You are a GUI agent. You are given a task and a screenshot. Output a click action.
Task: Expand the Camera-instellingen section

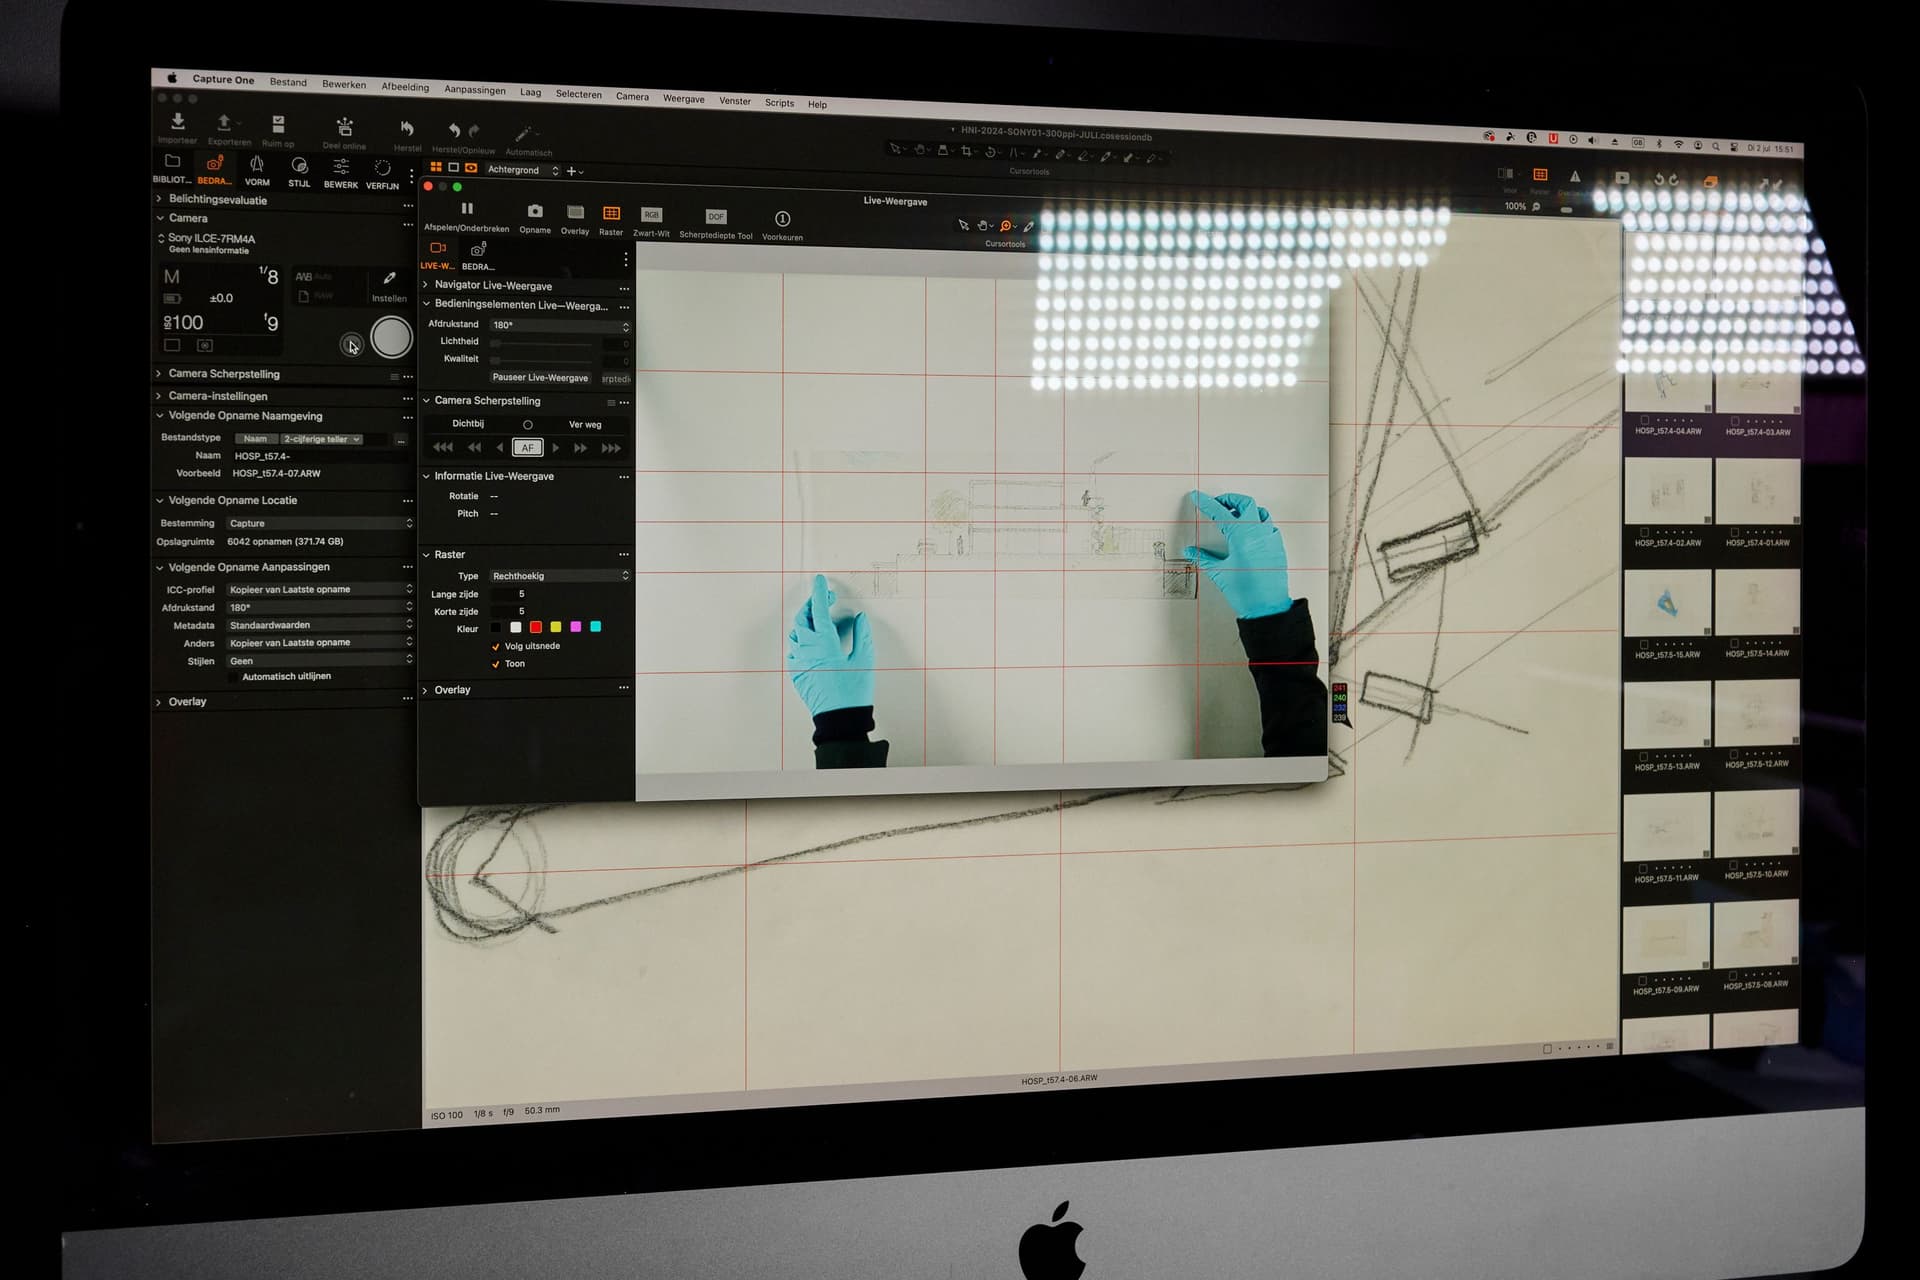[159, 395]
